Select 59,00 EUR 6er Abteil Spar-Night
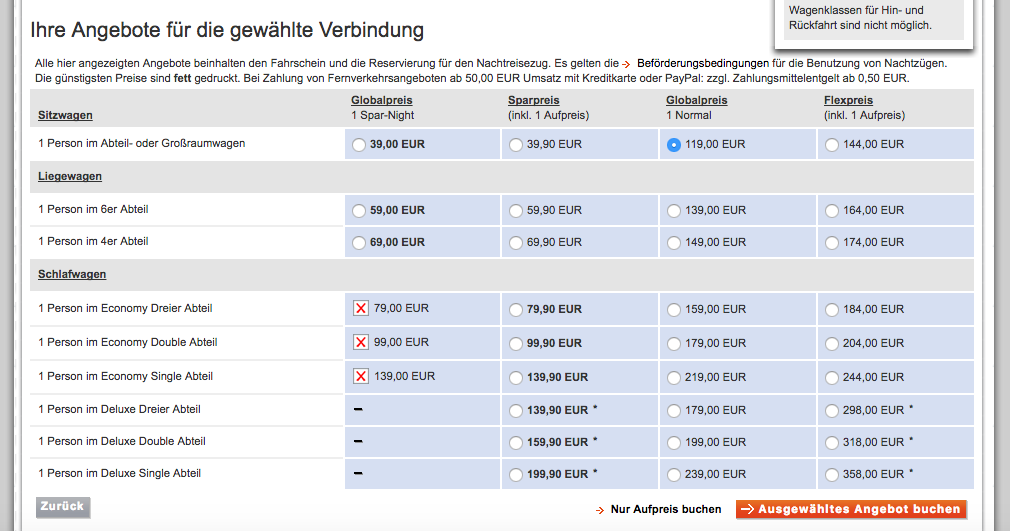This screenshot has height=531, width=1010. [360, 211]
